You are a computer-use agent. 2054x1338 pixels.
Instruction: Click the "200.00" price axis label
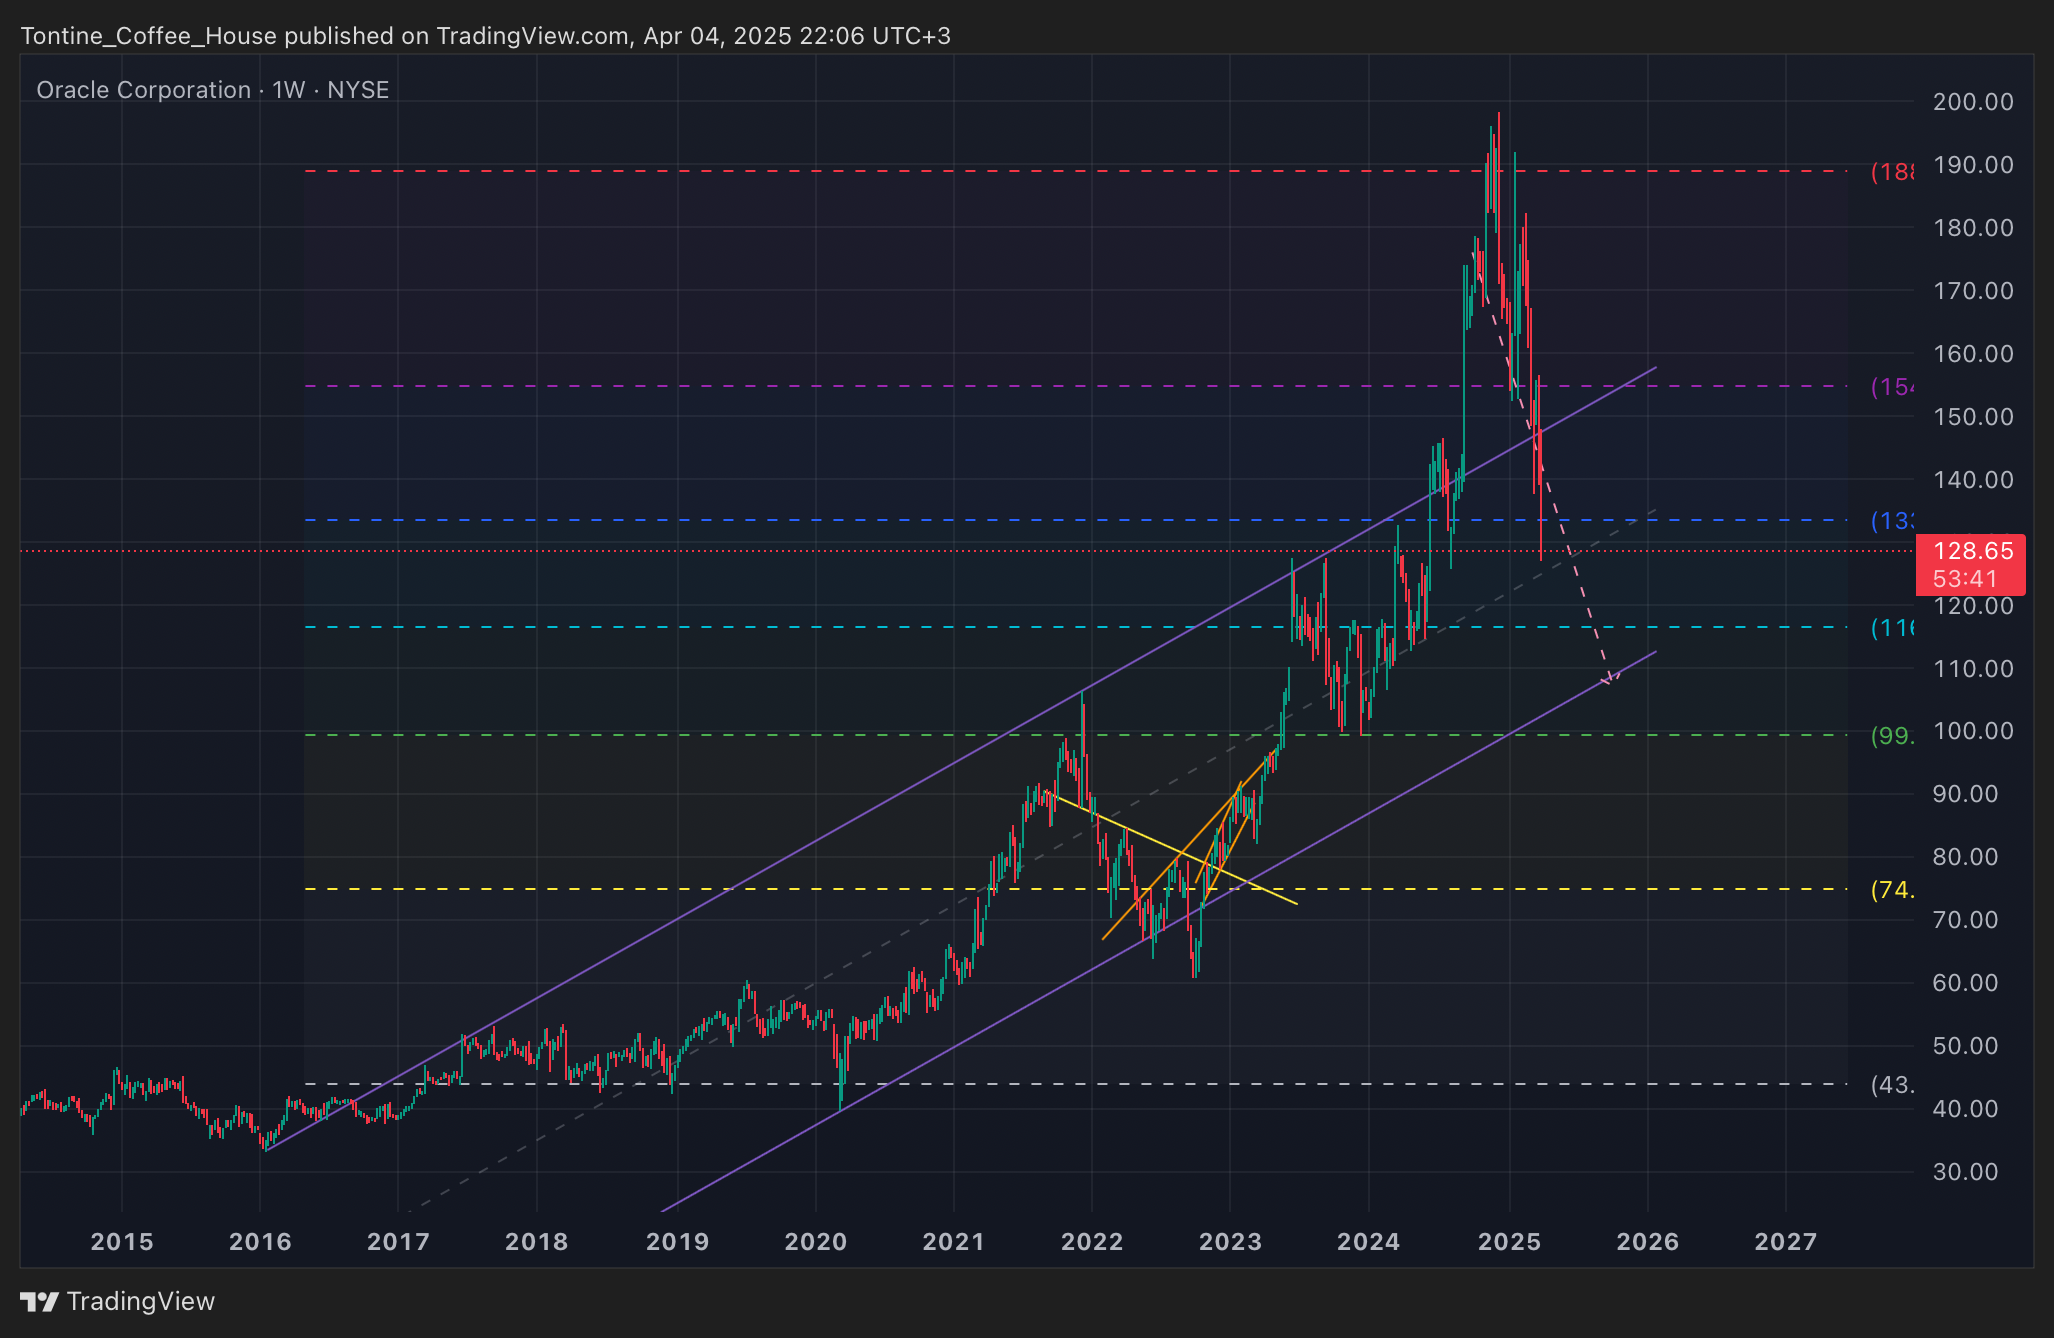click(1973, 102)
